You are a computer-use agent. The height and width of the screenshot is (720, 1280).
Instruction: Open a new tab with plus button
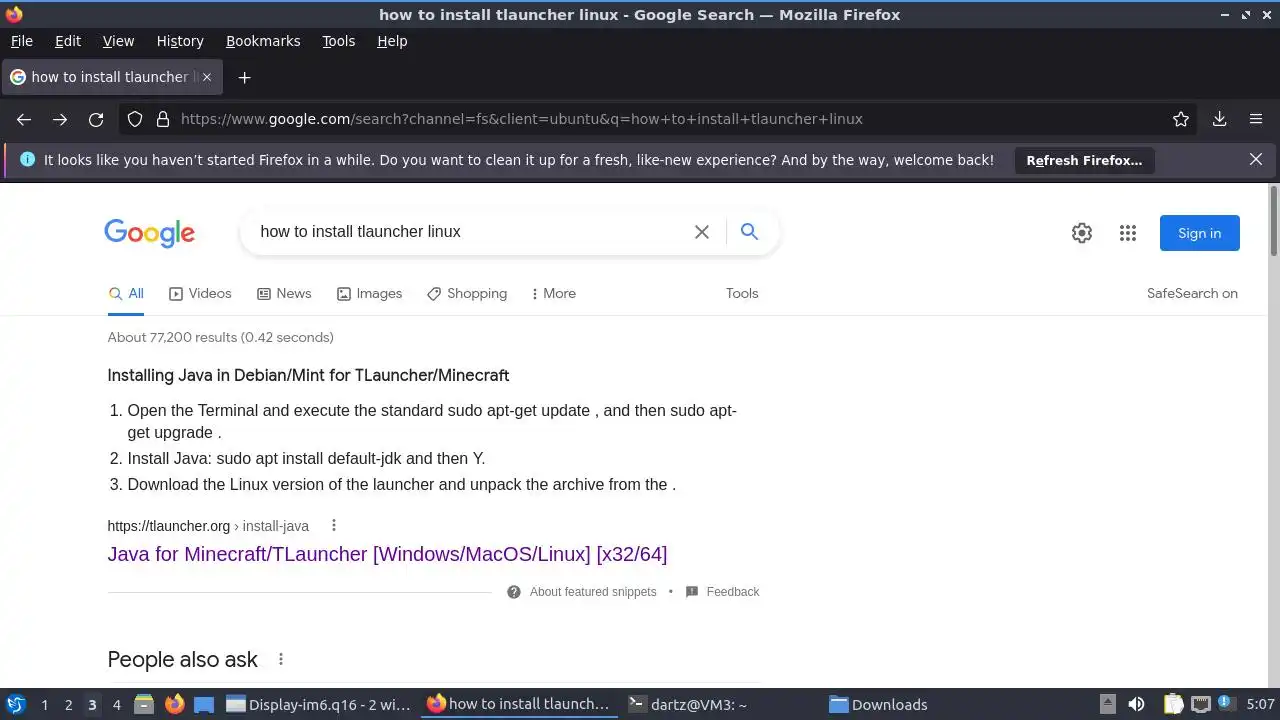click(244, 77)
